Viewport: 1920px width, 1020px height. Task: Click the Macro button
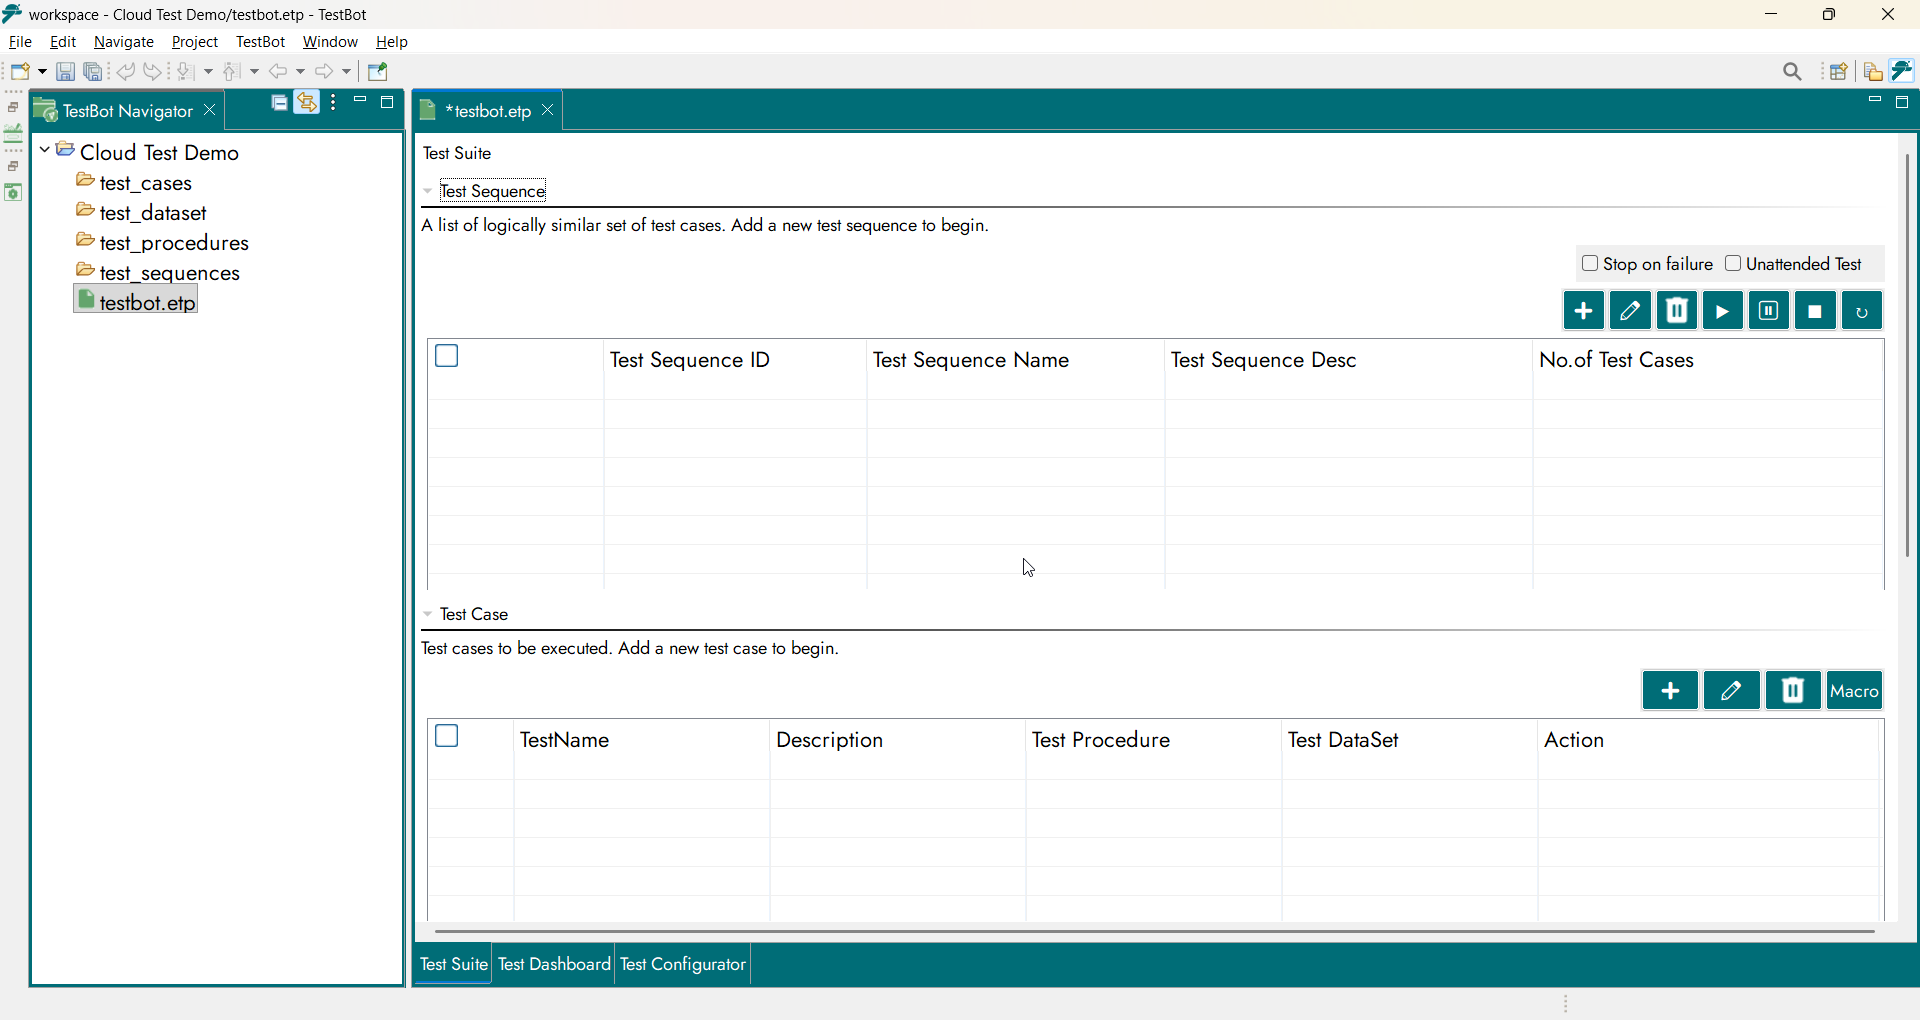[1855, 691]
